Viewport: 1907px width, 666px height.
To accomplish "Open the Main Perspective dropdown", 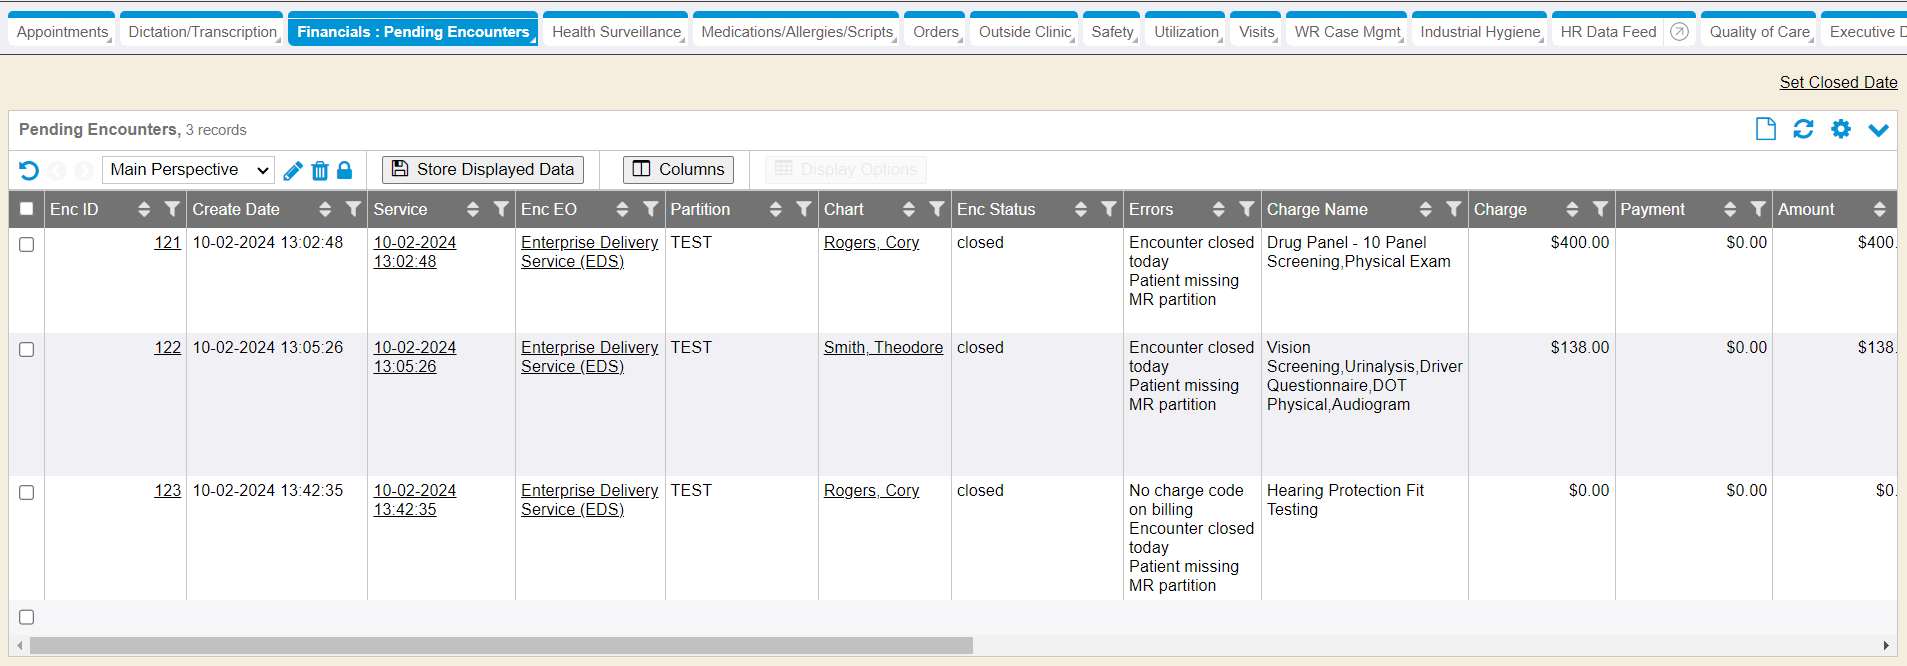I will click(x=189, y=170).
